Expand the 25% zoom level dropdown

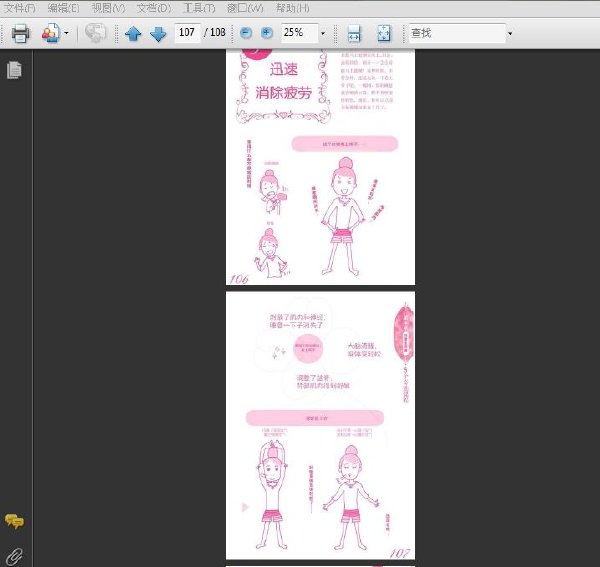coord(323,33)
